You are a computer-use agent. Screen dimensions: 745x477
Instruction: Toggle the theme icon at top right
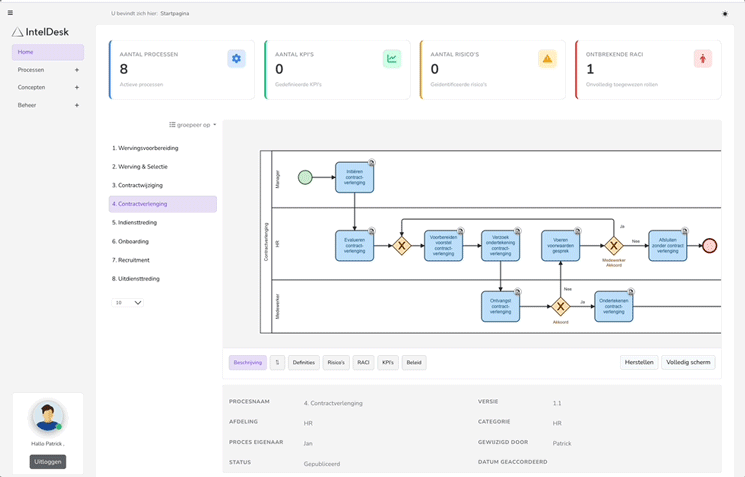tap(725, 14)
